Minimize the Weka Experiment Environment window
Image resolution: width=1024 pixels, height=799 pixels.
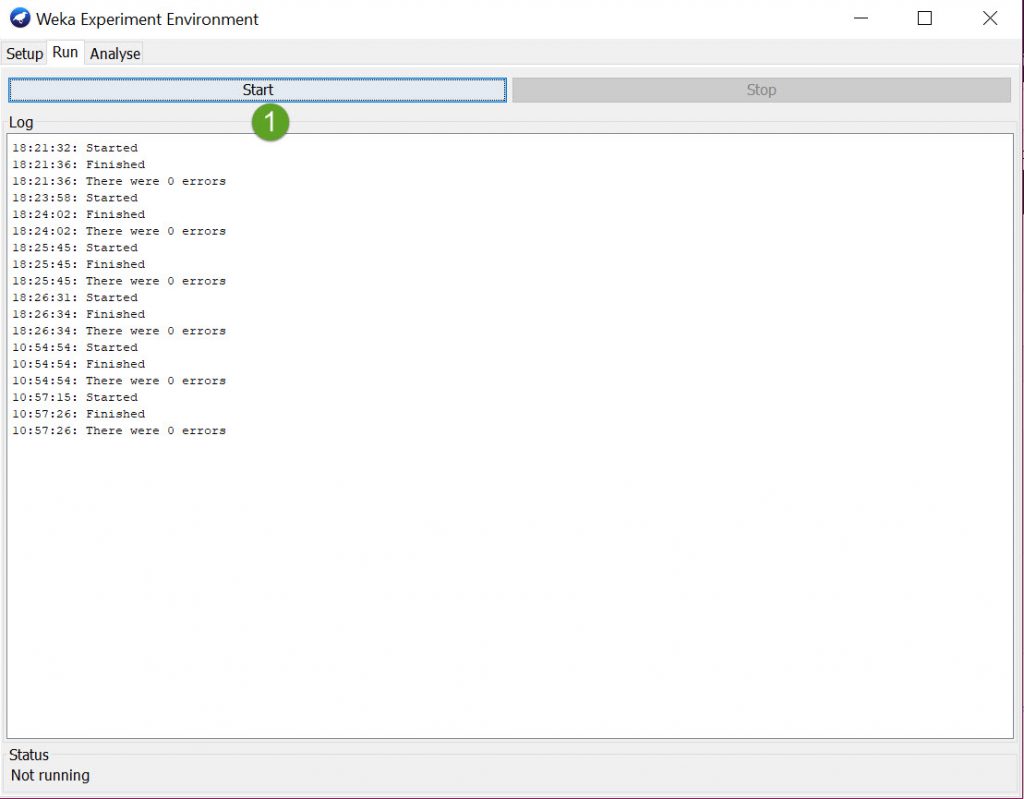(x=860, y=18)
